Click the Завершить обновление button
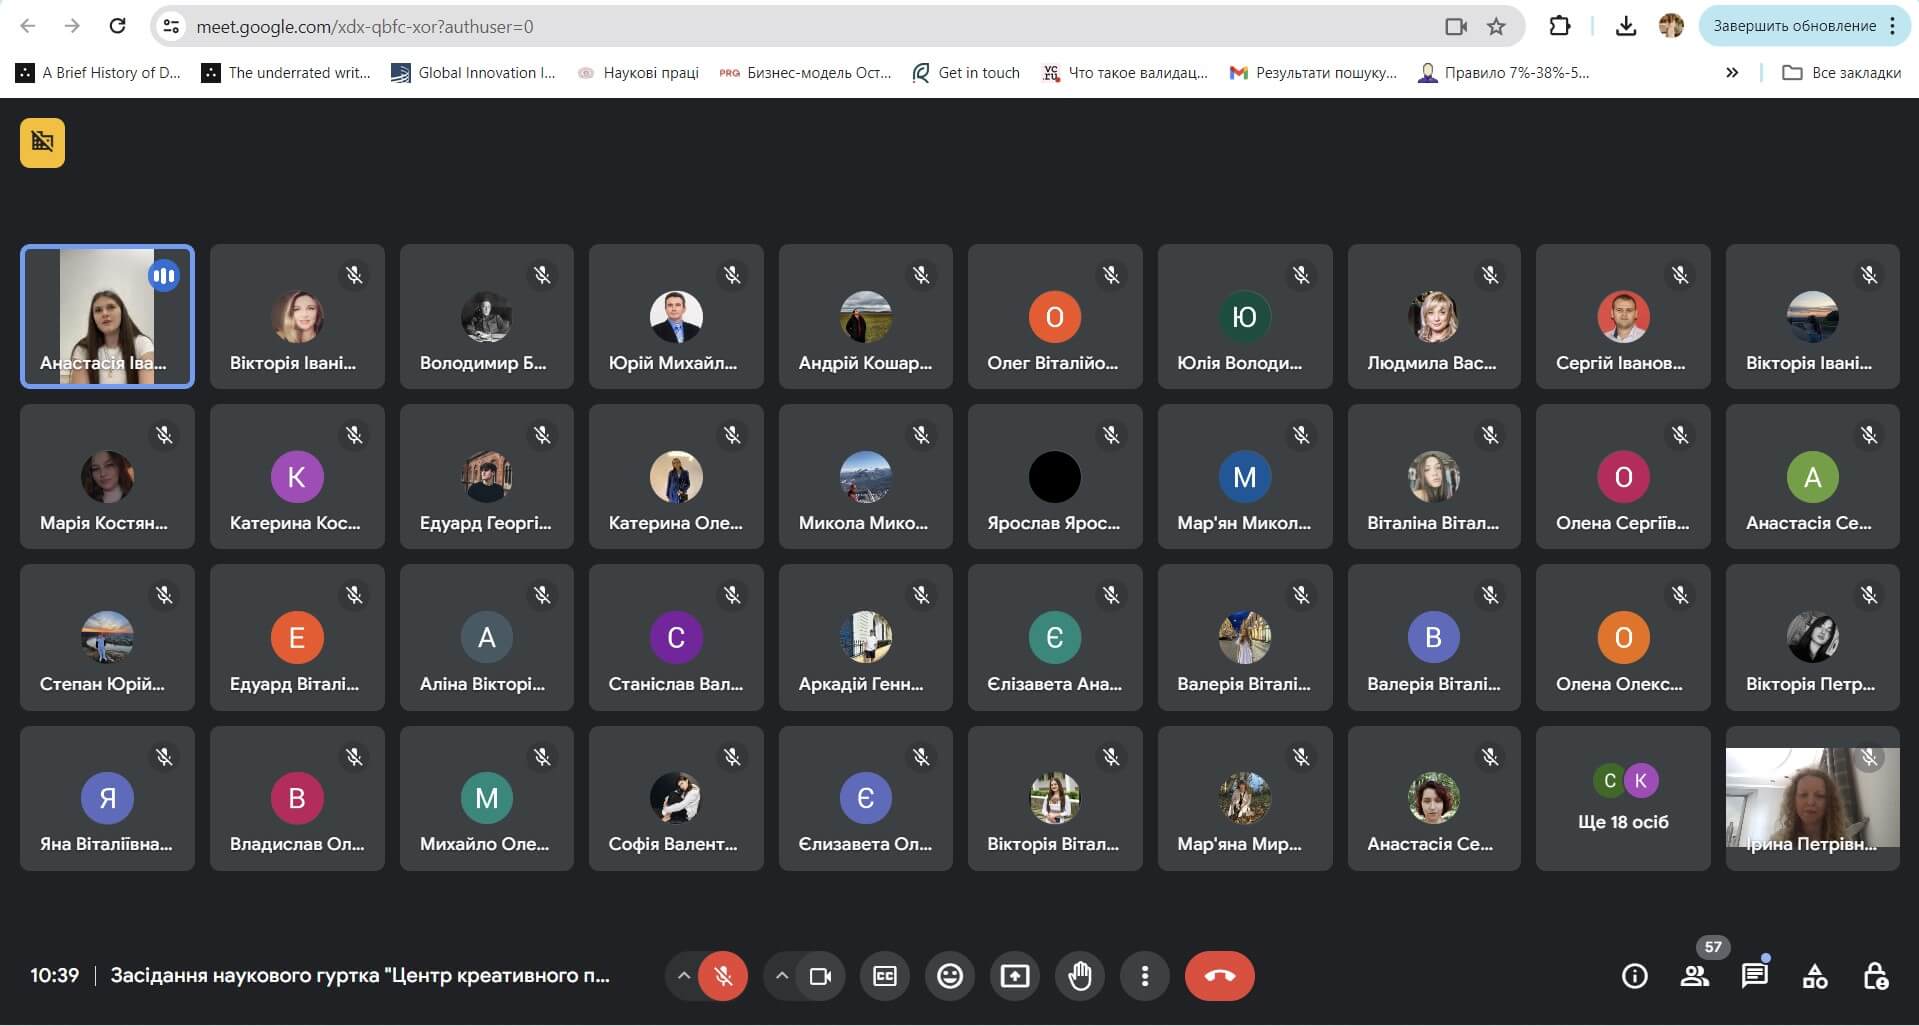The height and width of the screenshot is (1026, 1919). [x=1794, y=26]
